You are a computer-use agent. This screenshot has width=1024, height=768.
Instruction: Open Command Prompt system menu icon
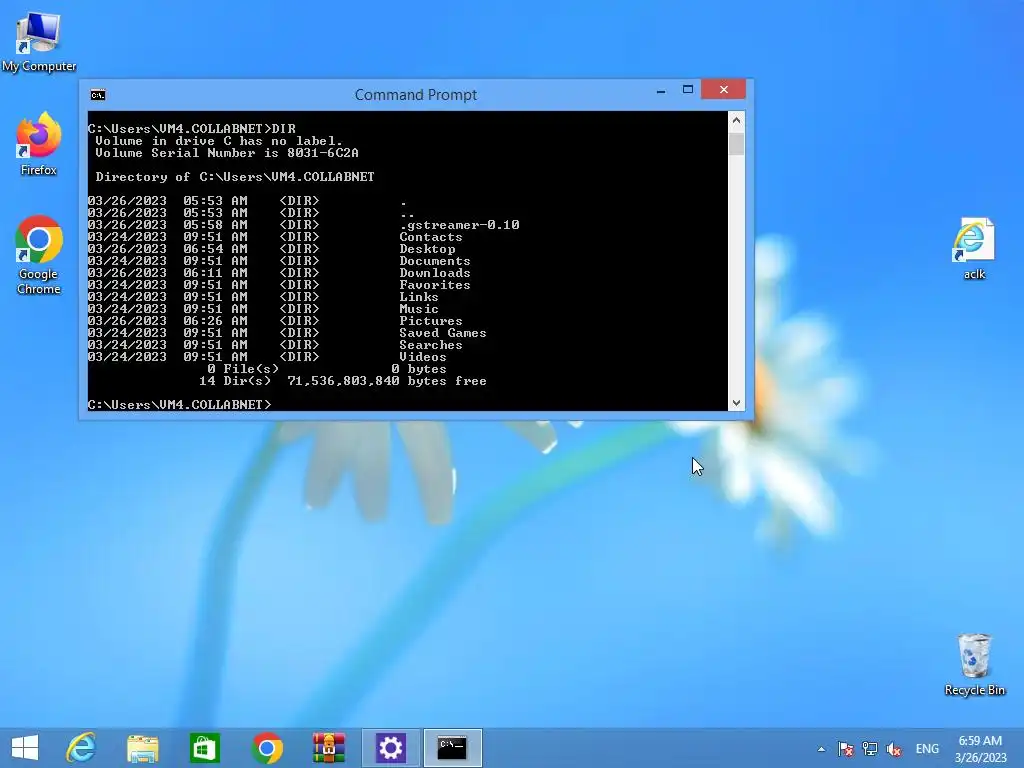point(98,95)
